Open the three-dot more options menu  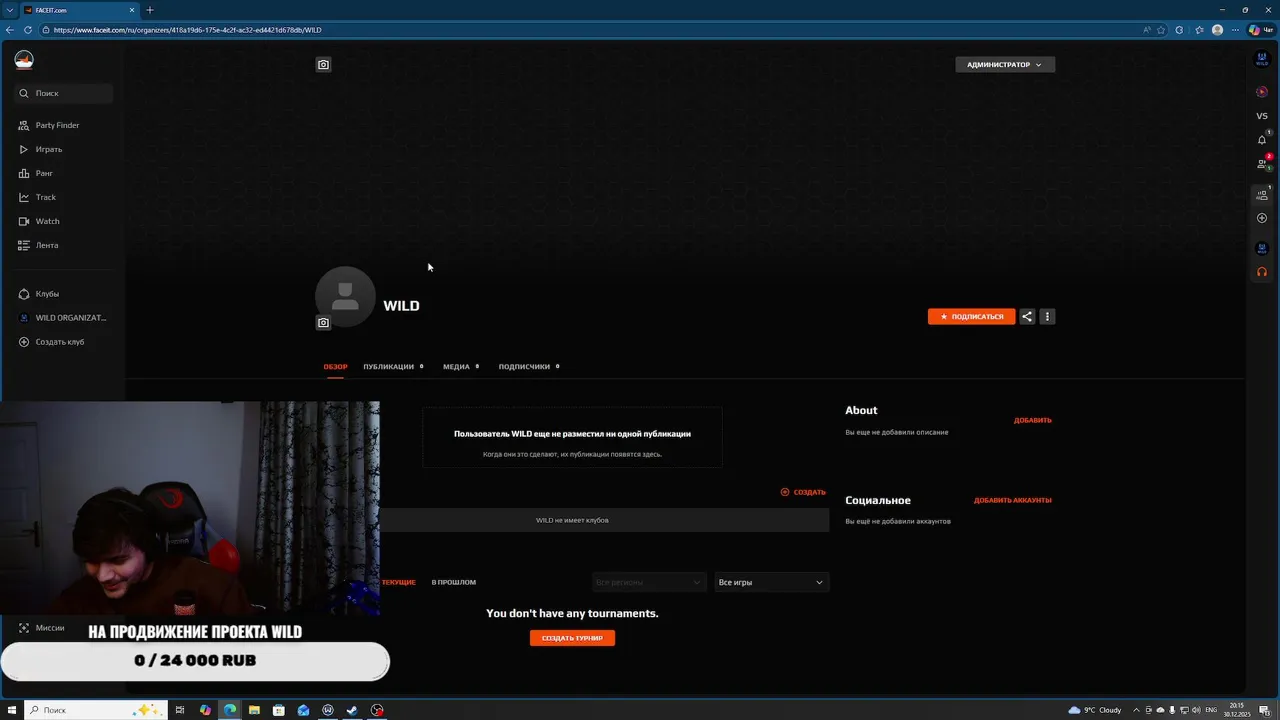[1047, 316]
